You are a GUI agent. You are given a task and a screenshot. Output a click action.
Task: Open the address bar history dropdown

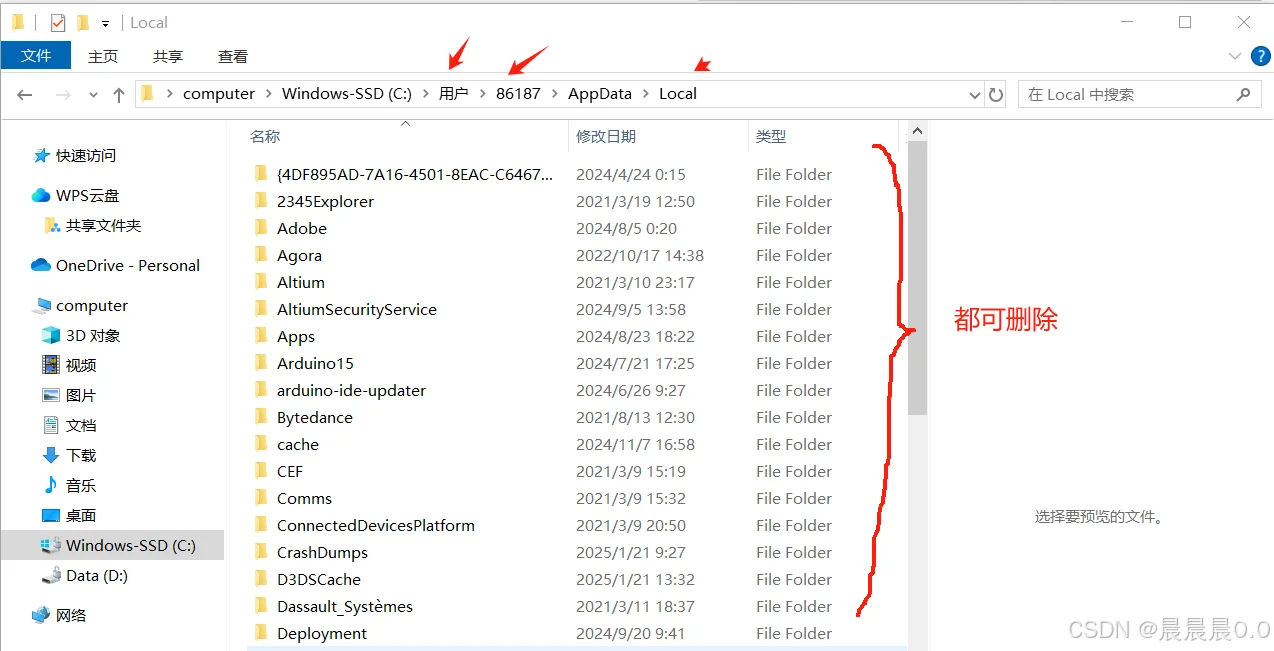[x=976, y=94]
